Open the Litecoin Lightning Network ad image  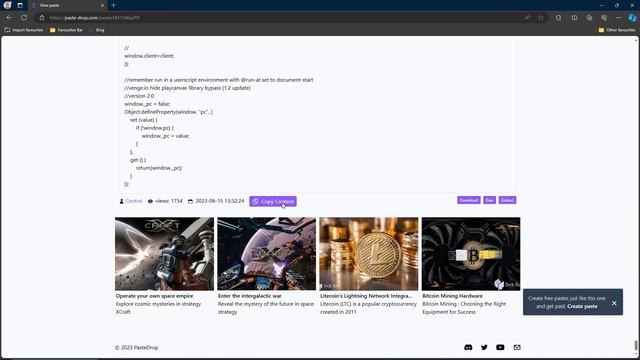coord(369,253)
